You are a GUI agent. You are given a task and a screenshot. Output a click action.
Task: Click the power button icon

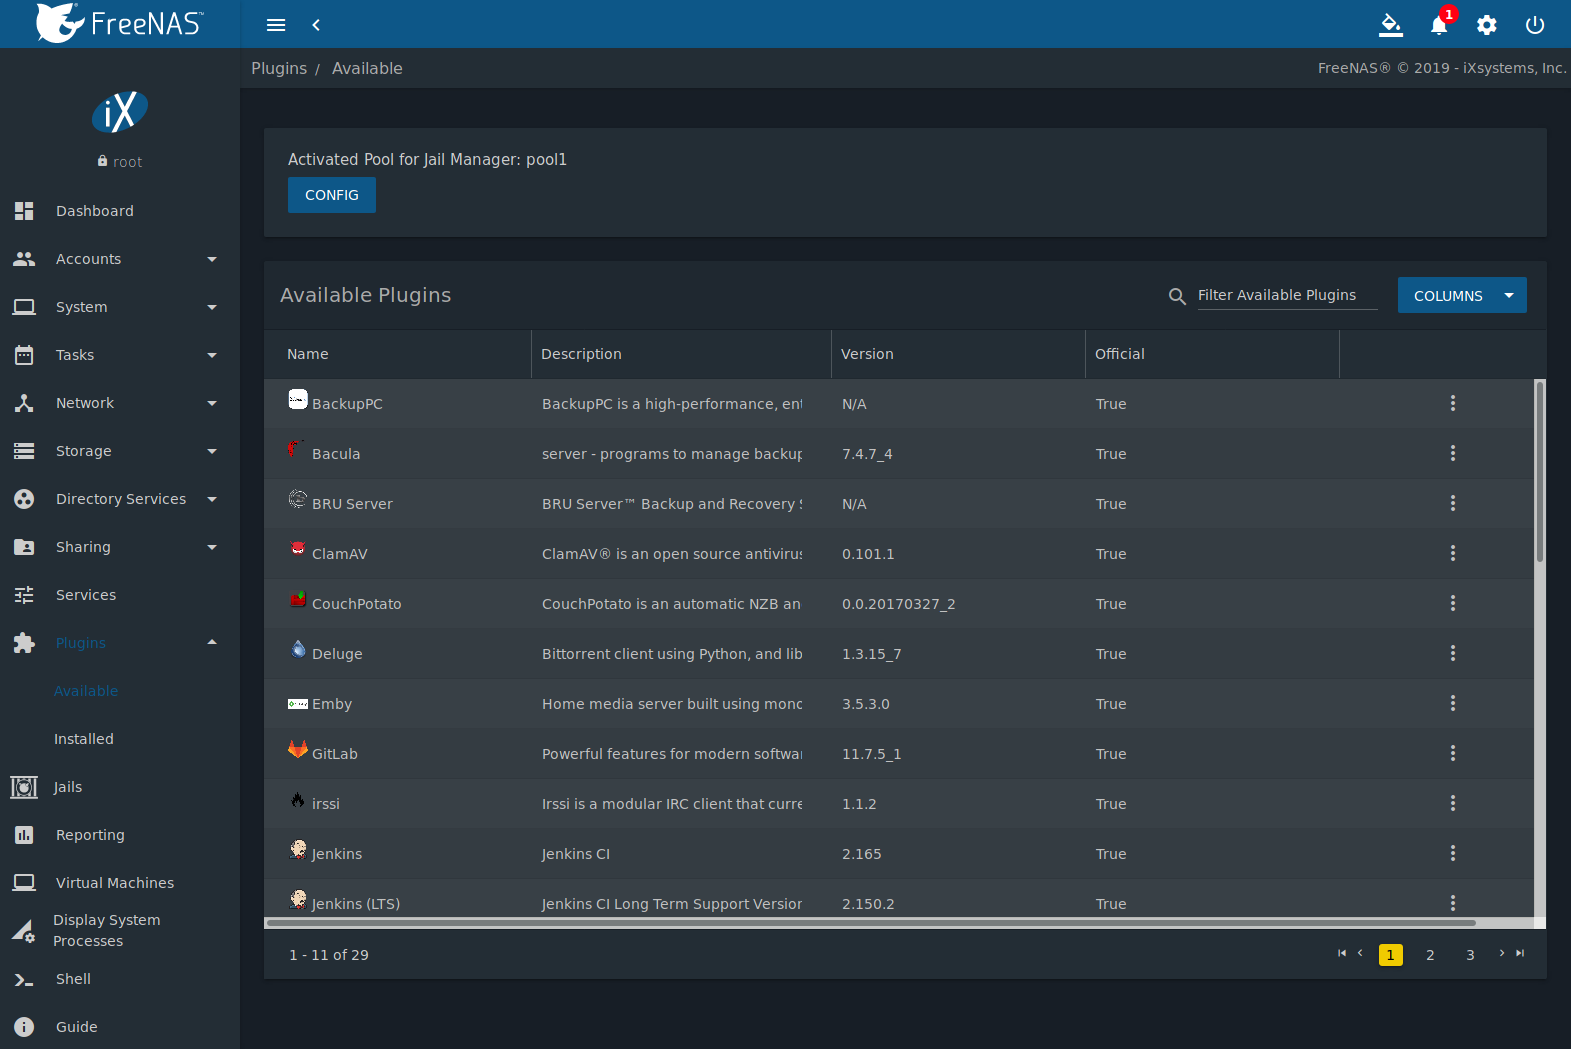(x=1535, y=25)
